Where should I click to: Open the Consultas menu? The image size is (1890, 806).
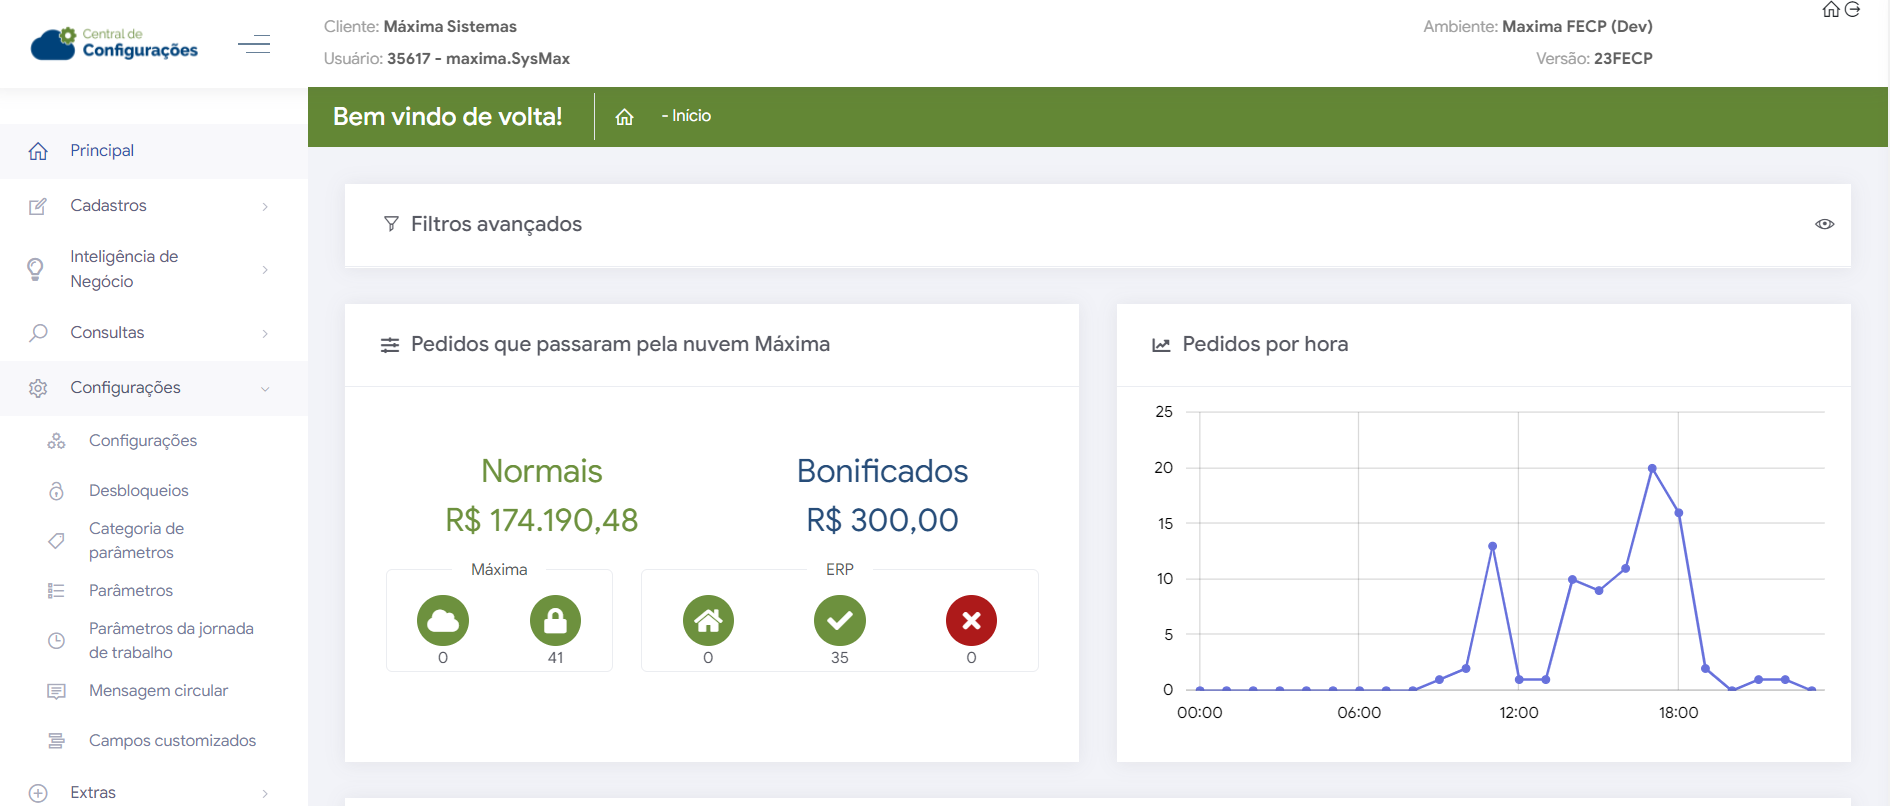pyautogui.click(x=107, y=333)
